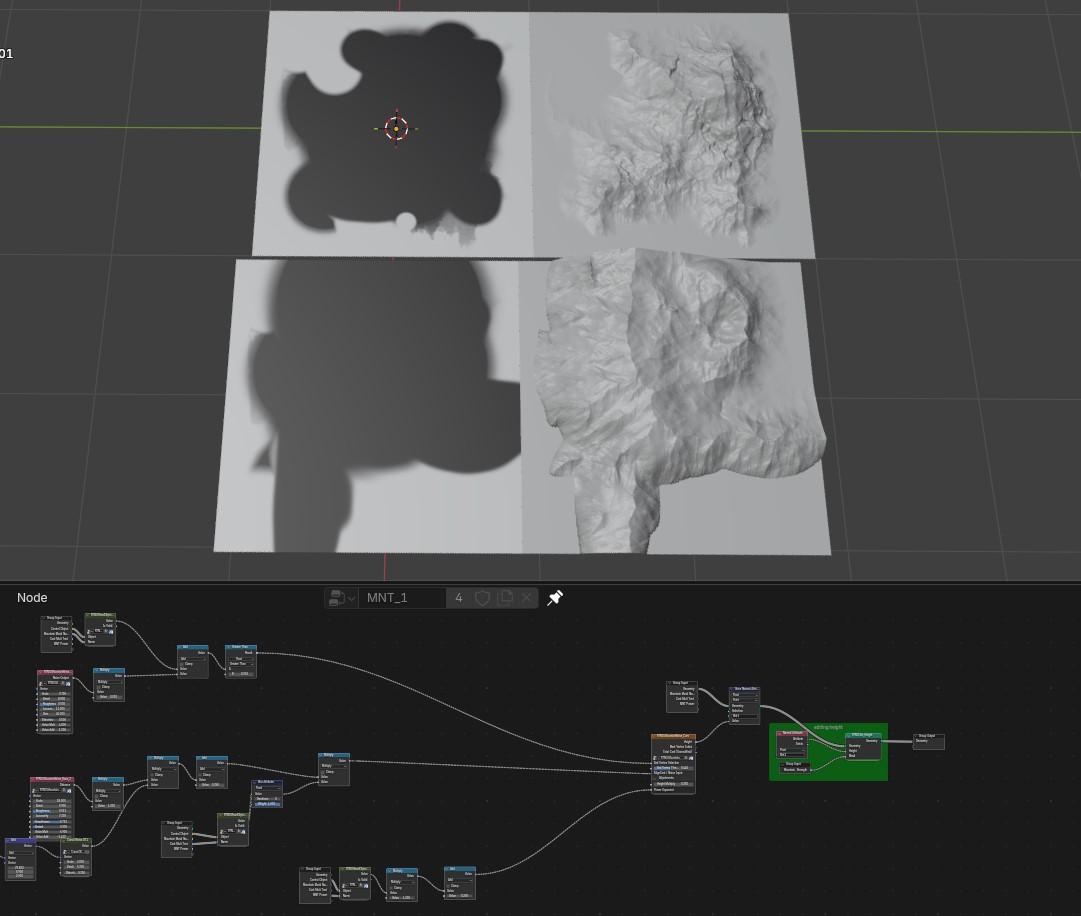Toggle fake user shield for MNT_1

(x=482, y=598)
